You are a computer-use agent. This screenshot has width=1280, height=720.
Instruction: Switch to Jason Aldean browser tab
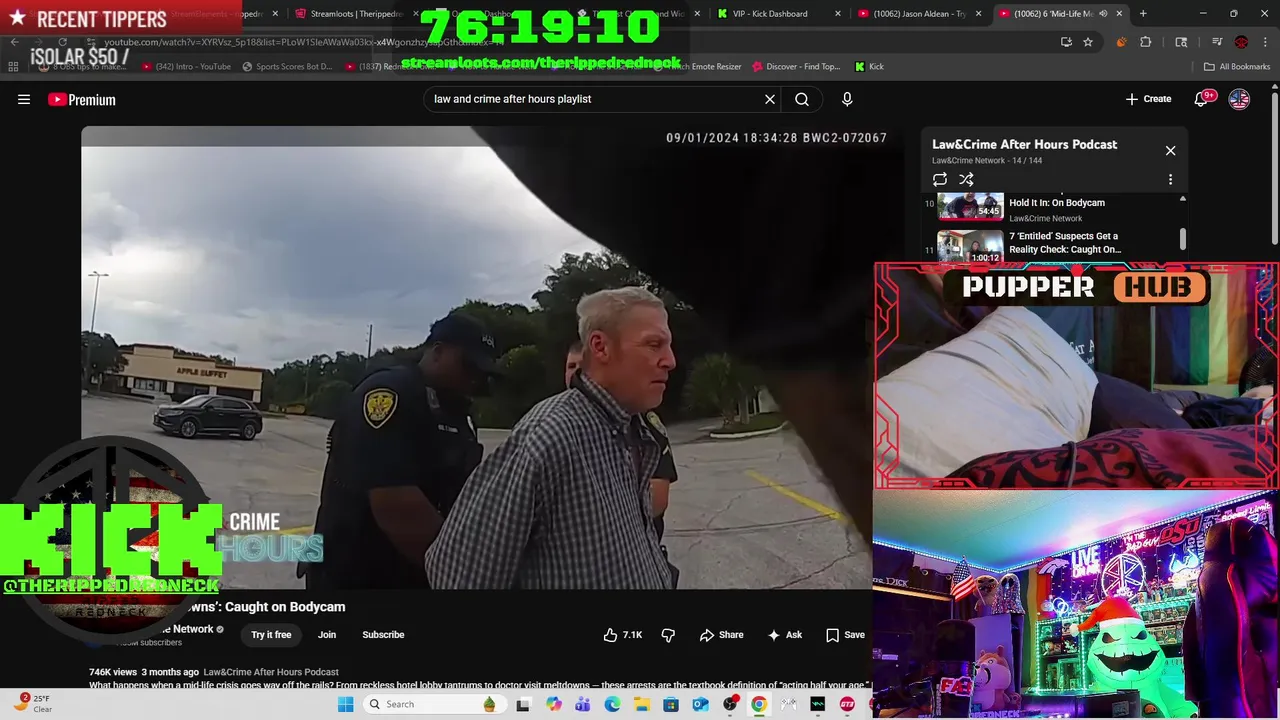point(918,14)
